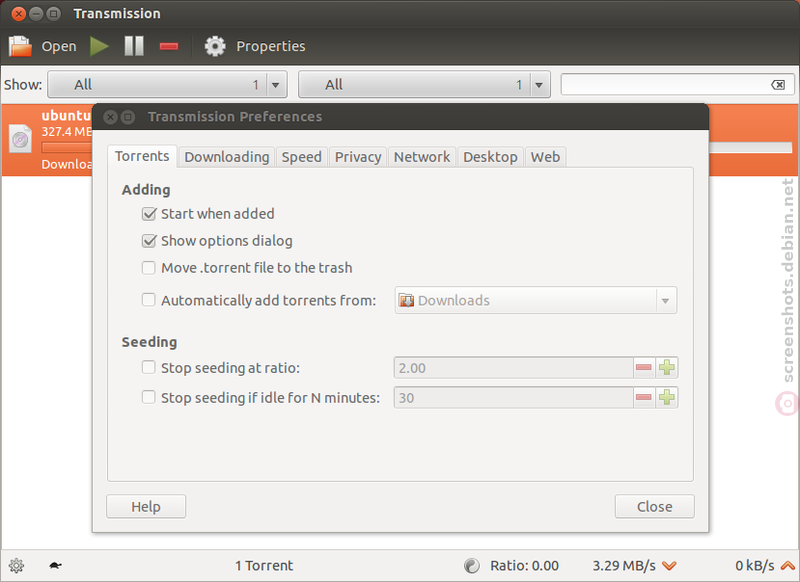Toggle turtle alternative speed limits icon
Viewport: 800px width, 582px height.
point(55,565)
